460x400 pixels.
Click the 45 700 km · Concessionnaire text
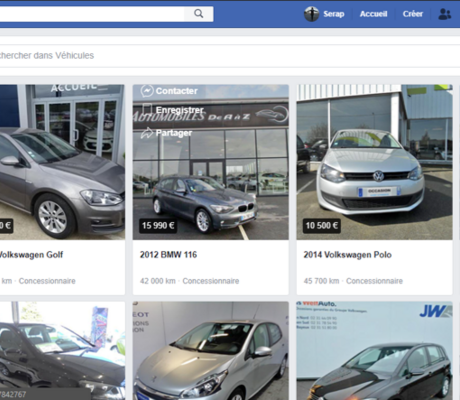tap(353, 281)
